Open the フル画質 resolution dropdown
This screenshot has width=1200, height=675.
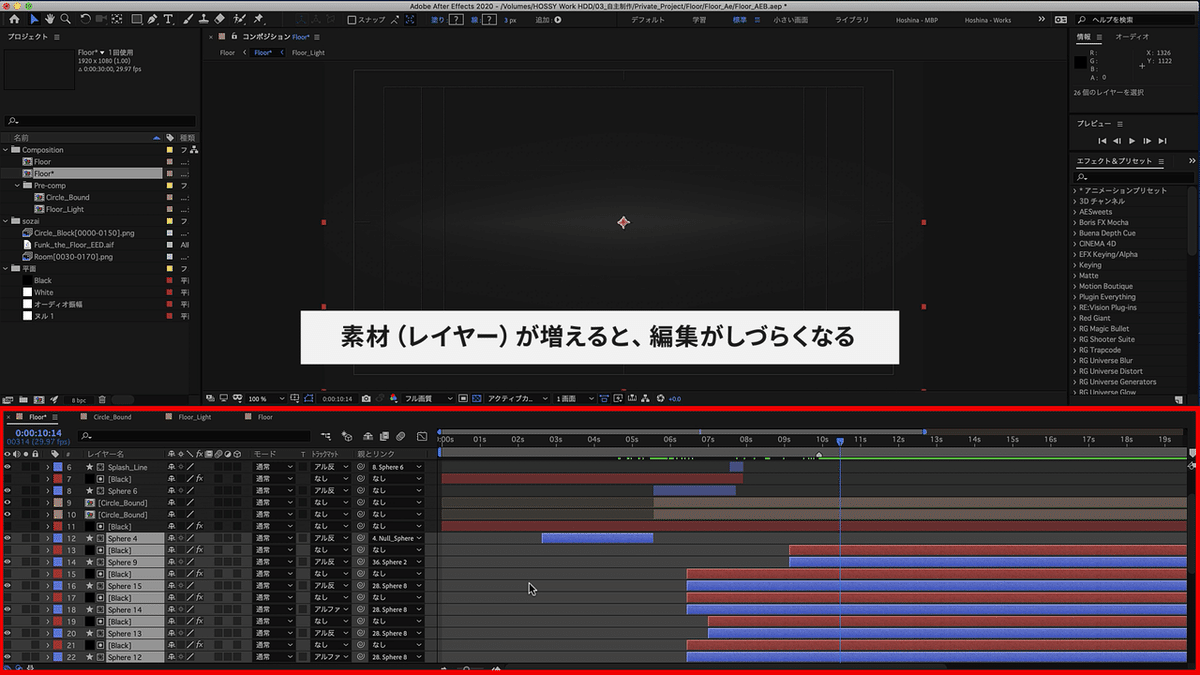(429, 398)
